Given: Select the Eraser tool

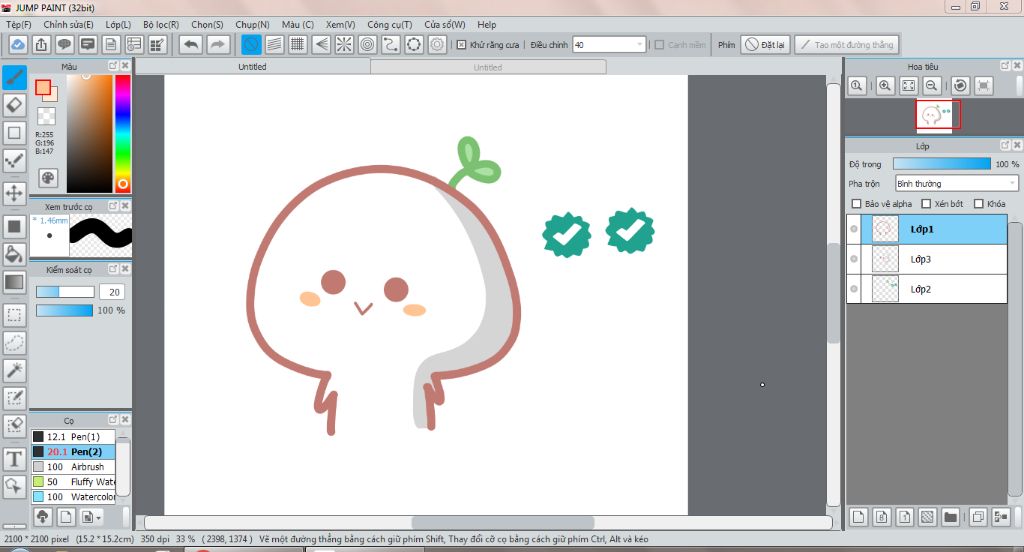Looking at the screenshot, I should (x=14, y=105).
